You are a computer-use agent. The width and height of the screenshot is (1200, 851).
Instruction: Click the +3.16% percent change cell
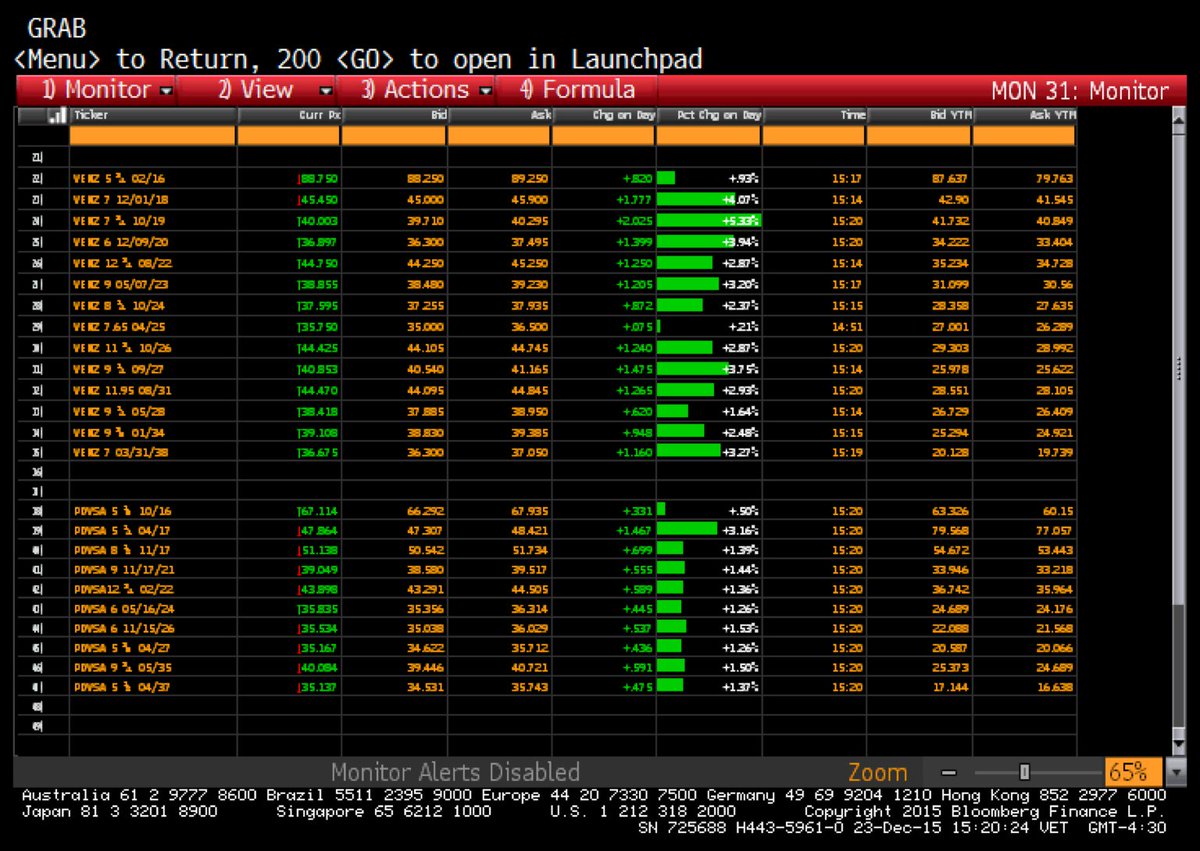(709, 529)
